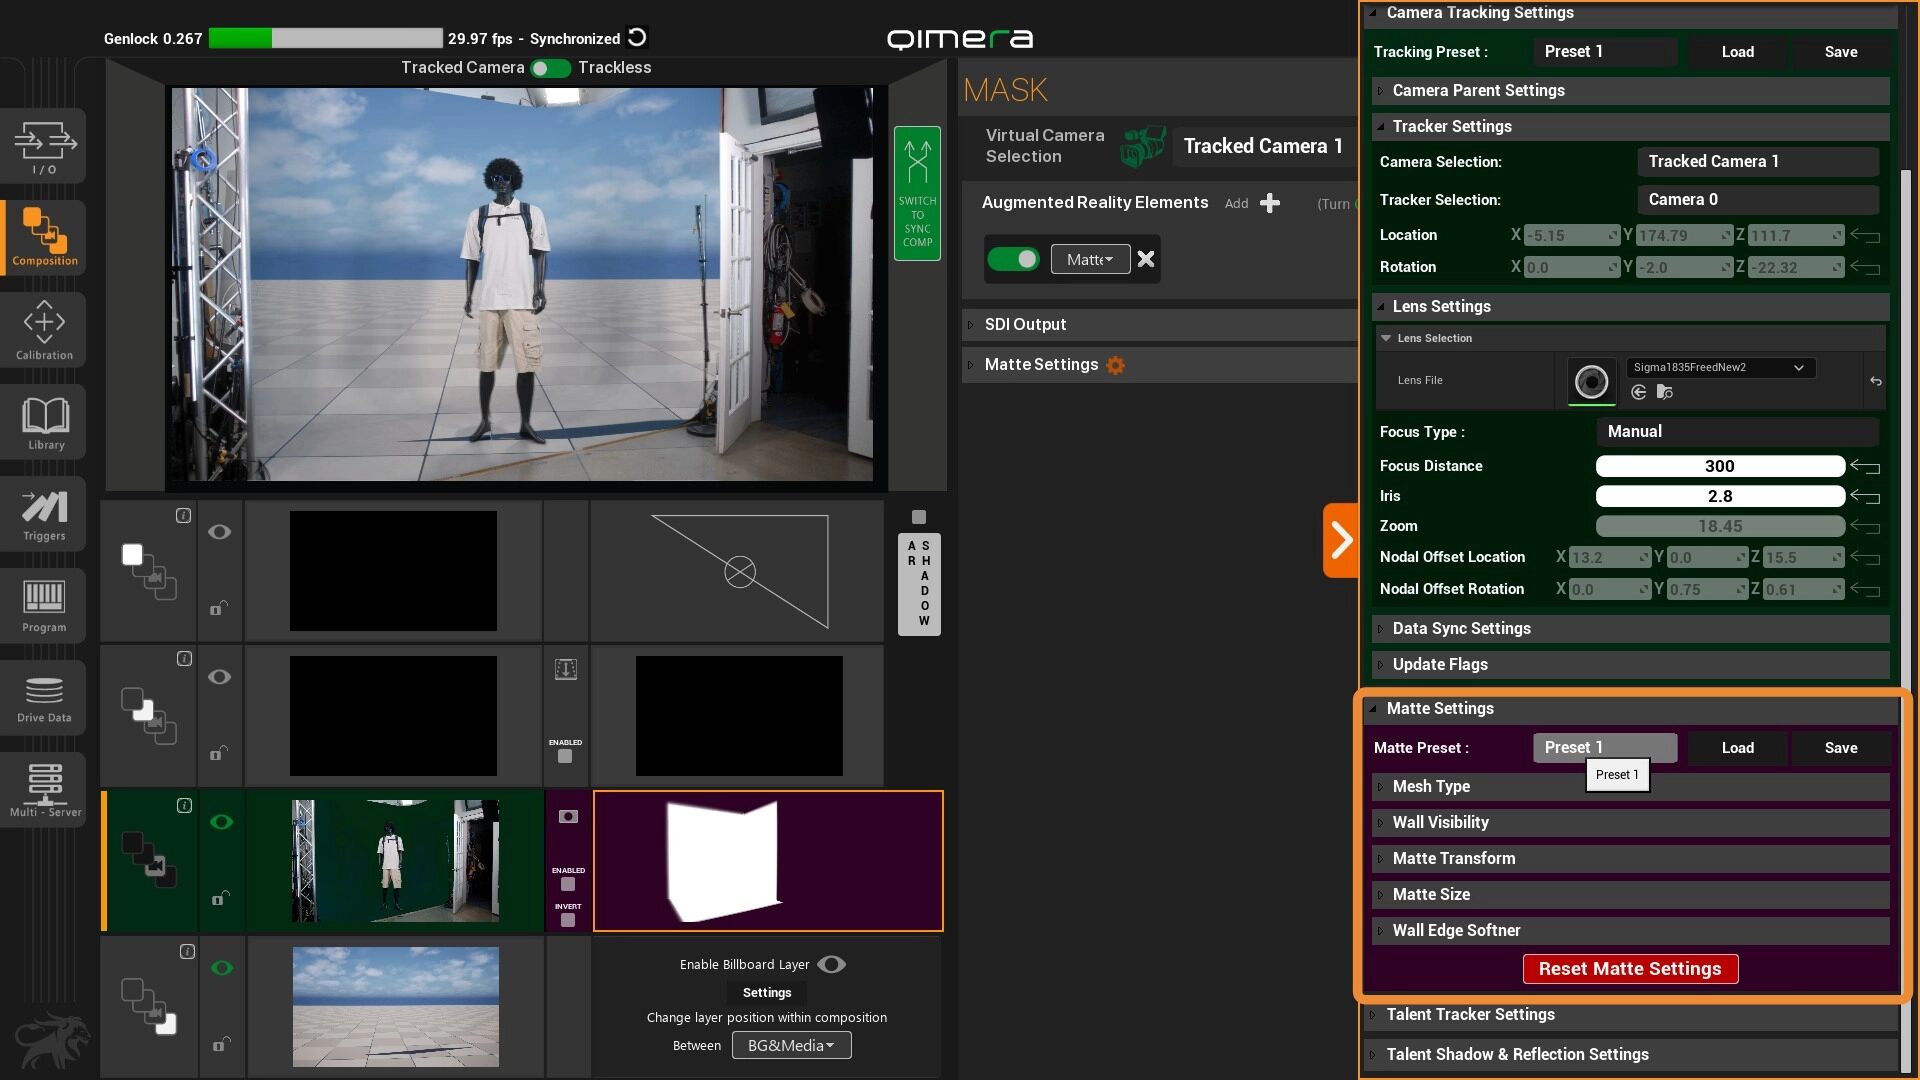This screenshot has height=1080, width=1920.
Task: Expand Talent Tracker Settings section
Action: click(x=1470, y=1014)
